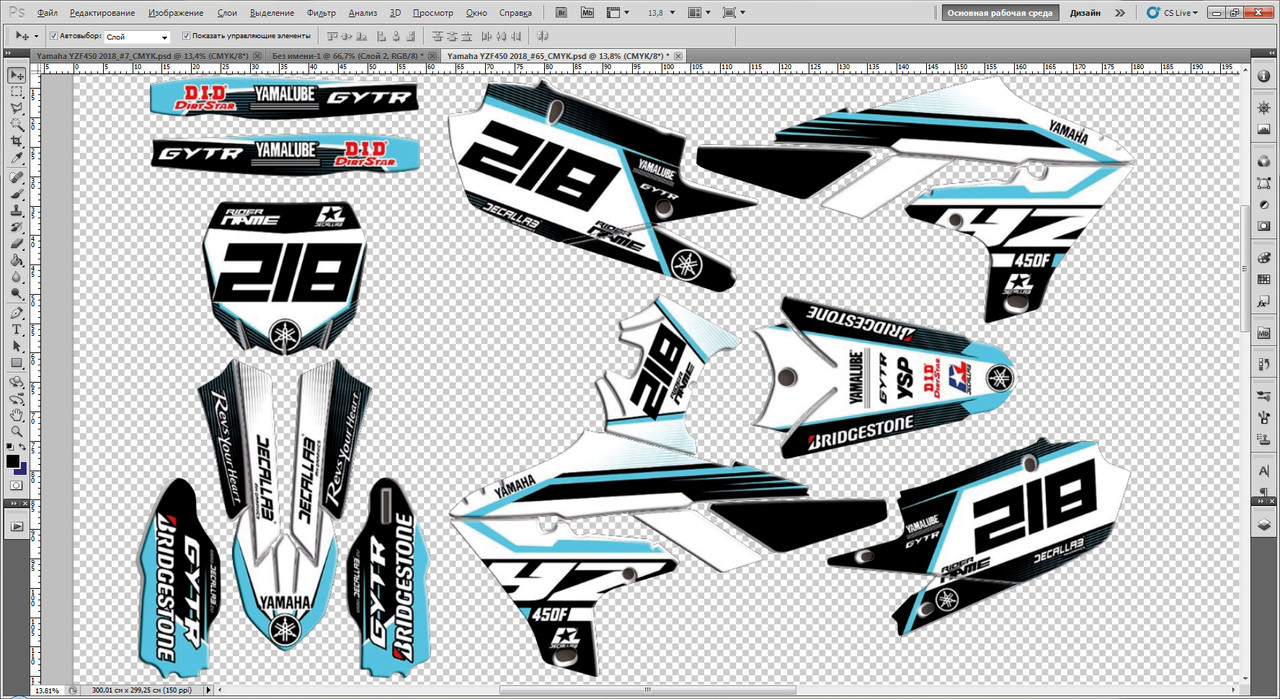Launch Adobe Bridge from Br icon

coord(561,13)
